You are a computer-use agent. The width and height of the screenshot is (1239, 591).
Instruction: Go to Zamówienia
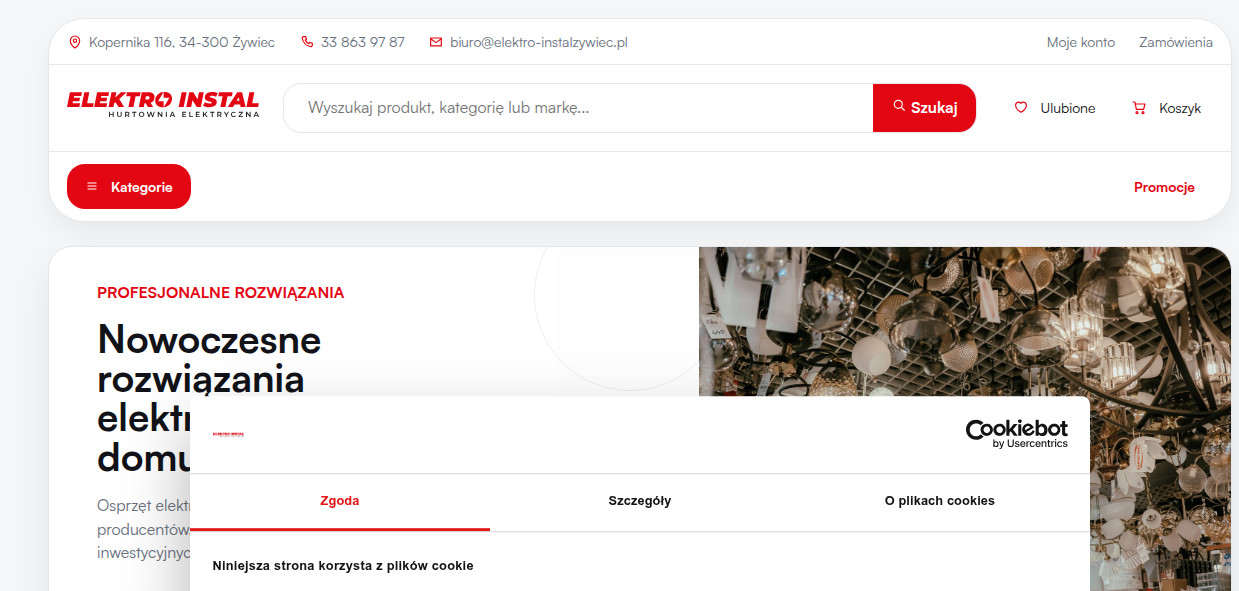click(1175, 42)
